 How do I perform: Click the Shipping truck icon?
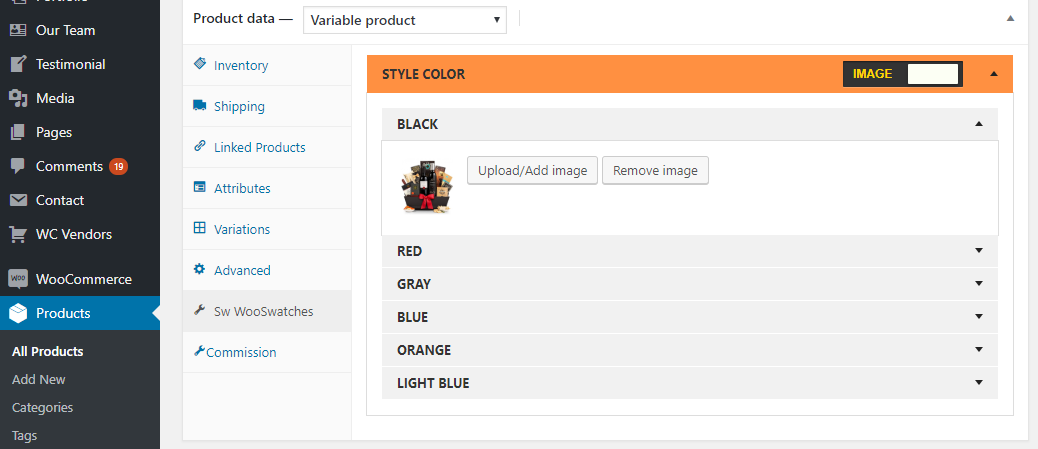click(x=199, y=105)
